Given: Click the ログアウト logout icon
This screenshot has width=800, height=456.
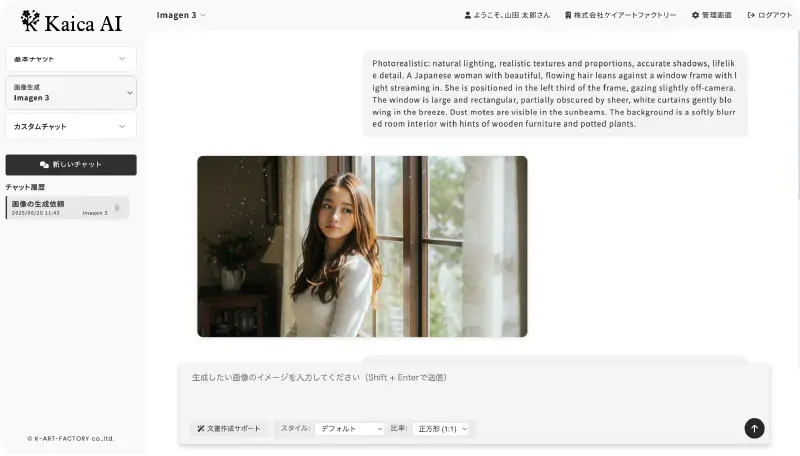Looking at the screenshot, I should [x=751, y=15].
